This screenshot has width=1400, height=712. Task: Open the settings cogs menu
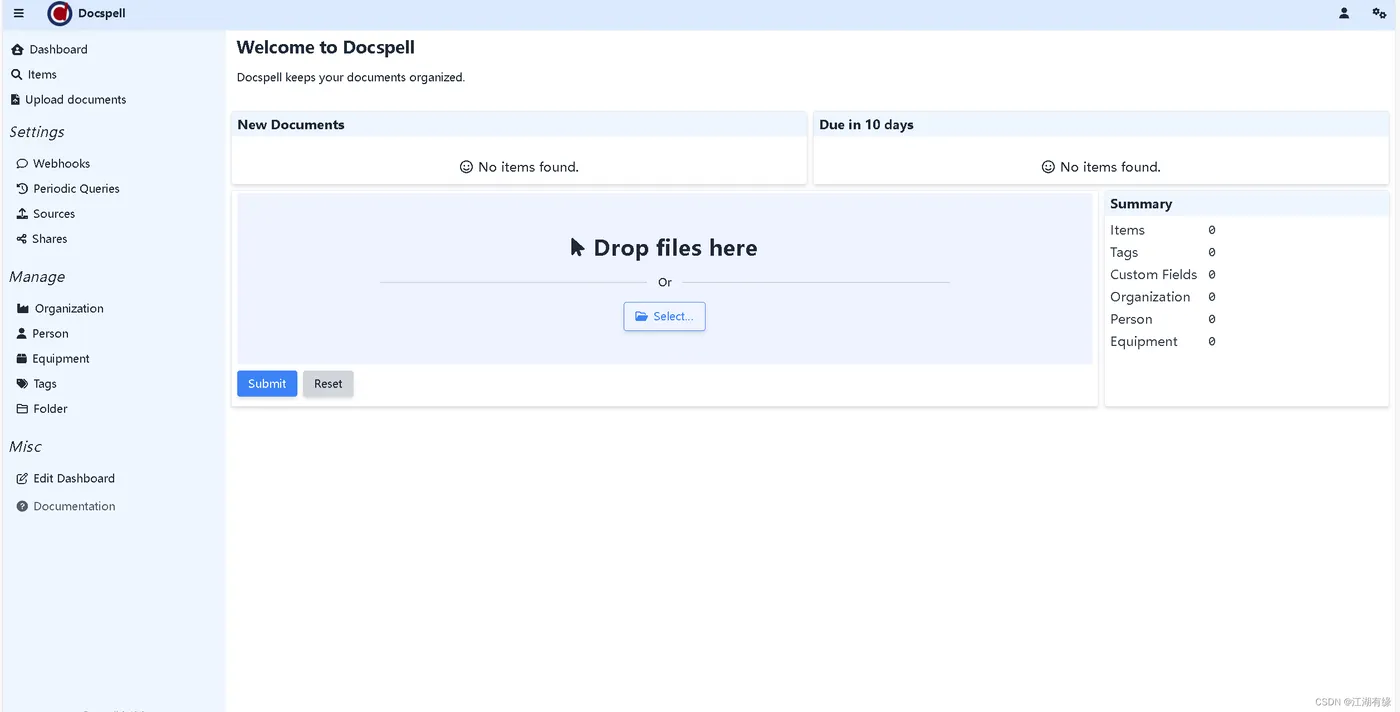pos(1379,14)
